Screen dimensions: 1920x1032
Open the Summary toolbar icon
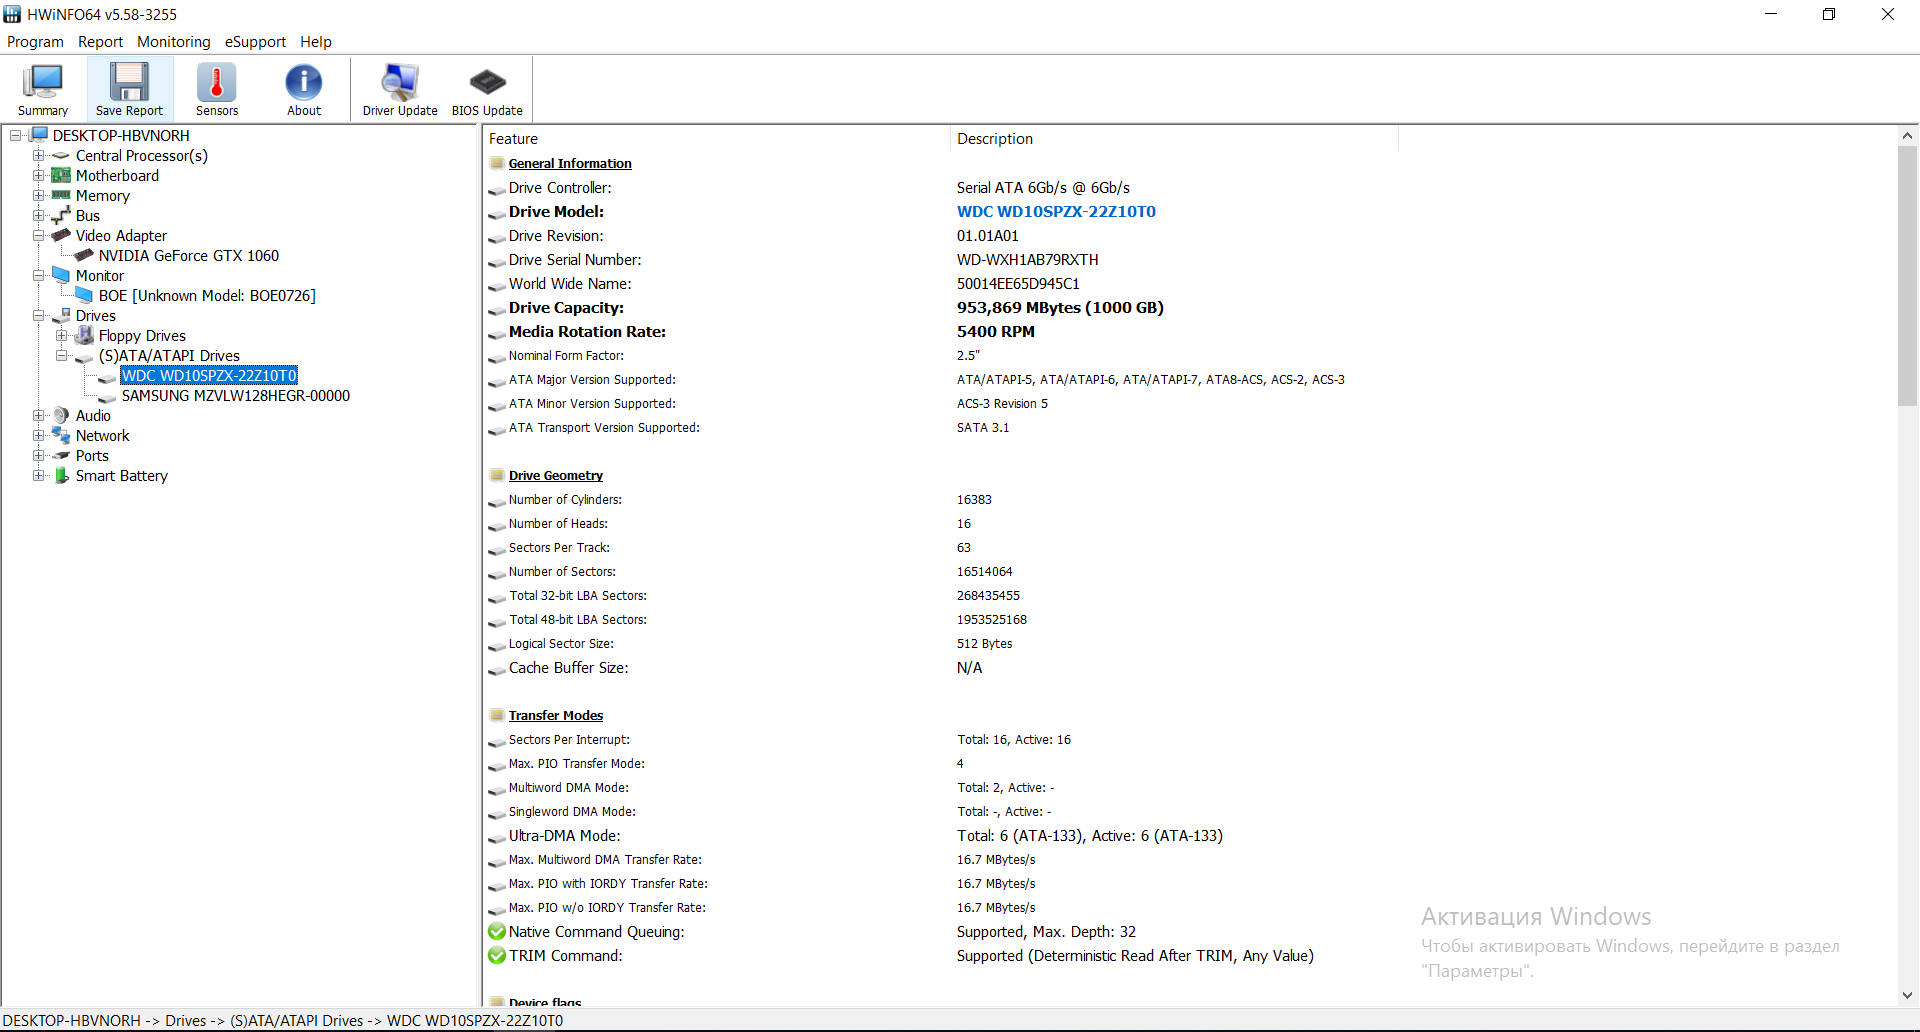point(43,82)
